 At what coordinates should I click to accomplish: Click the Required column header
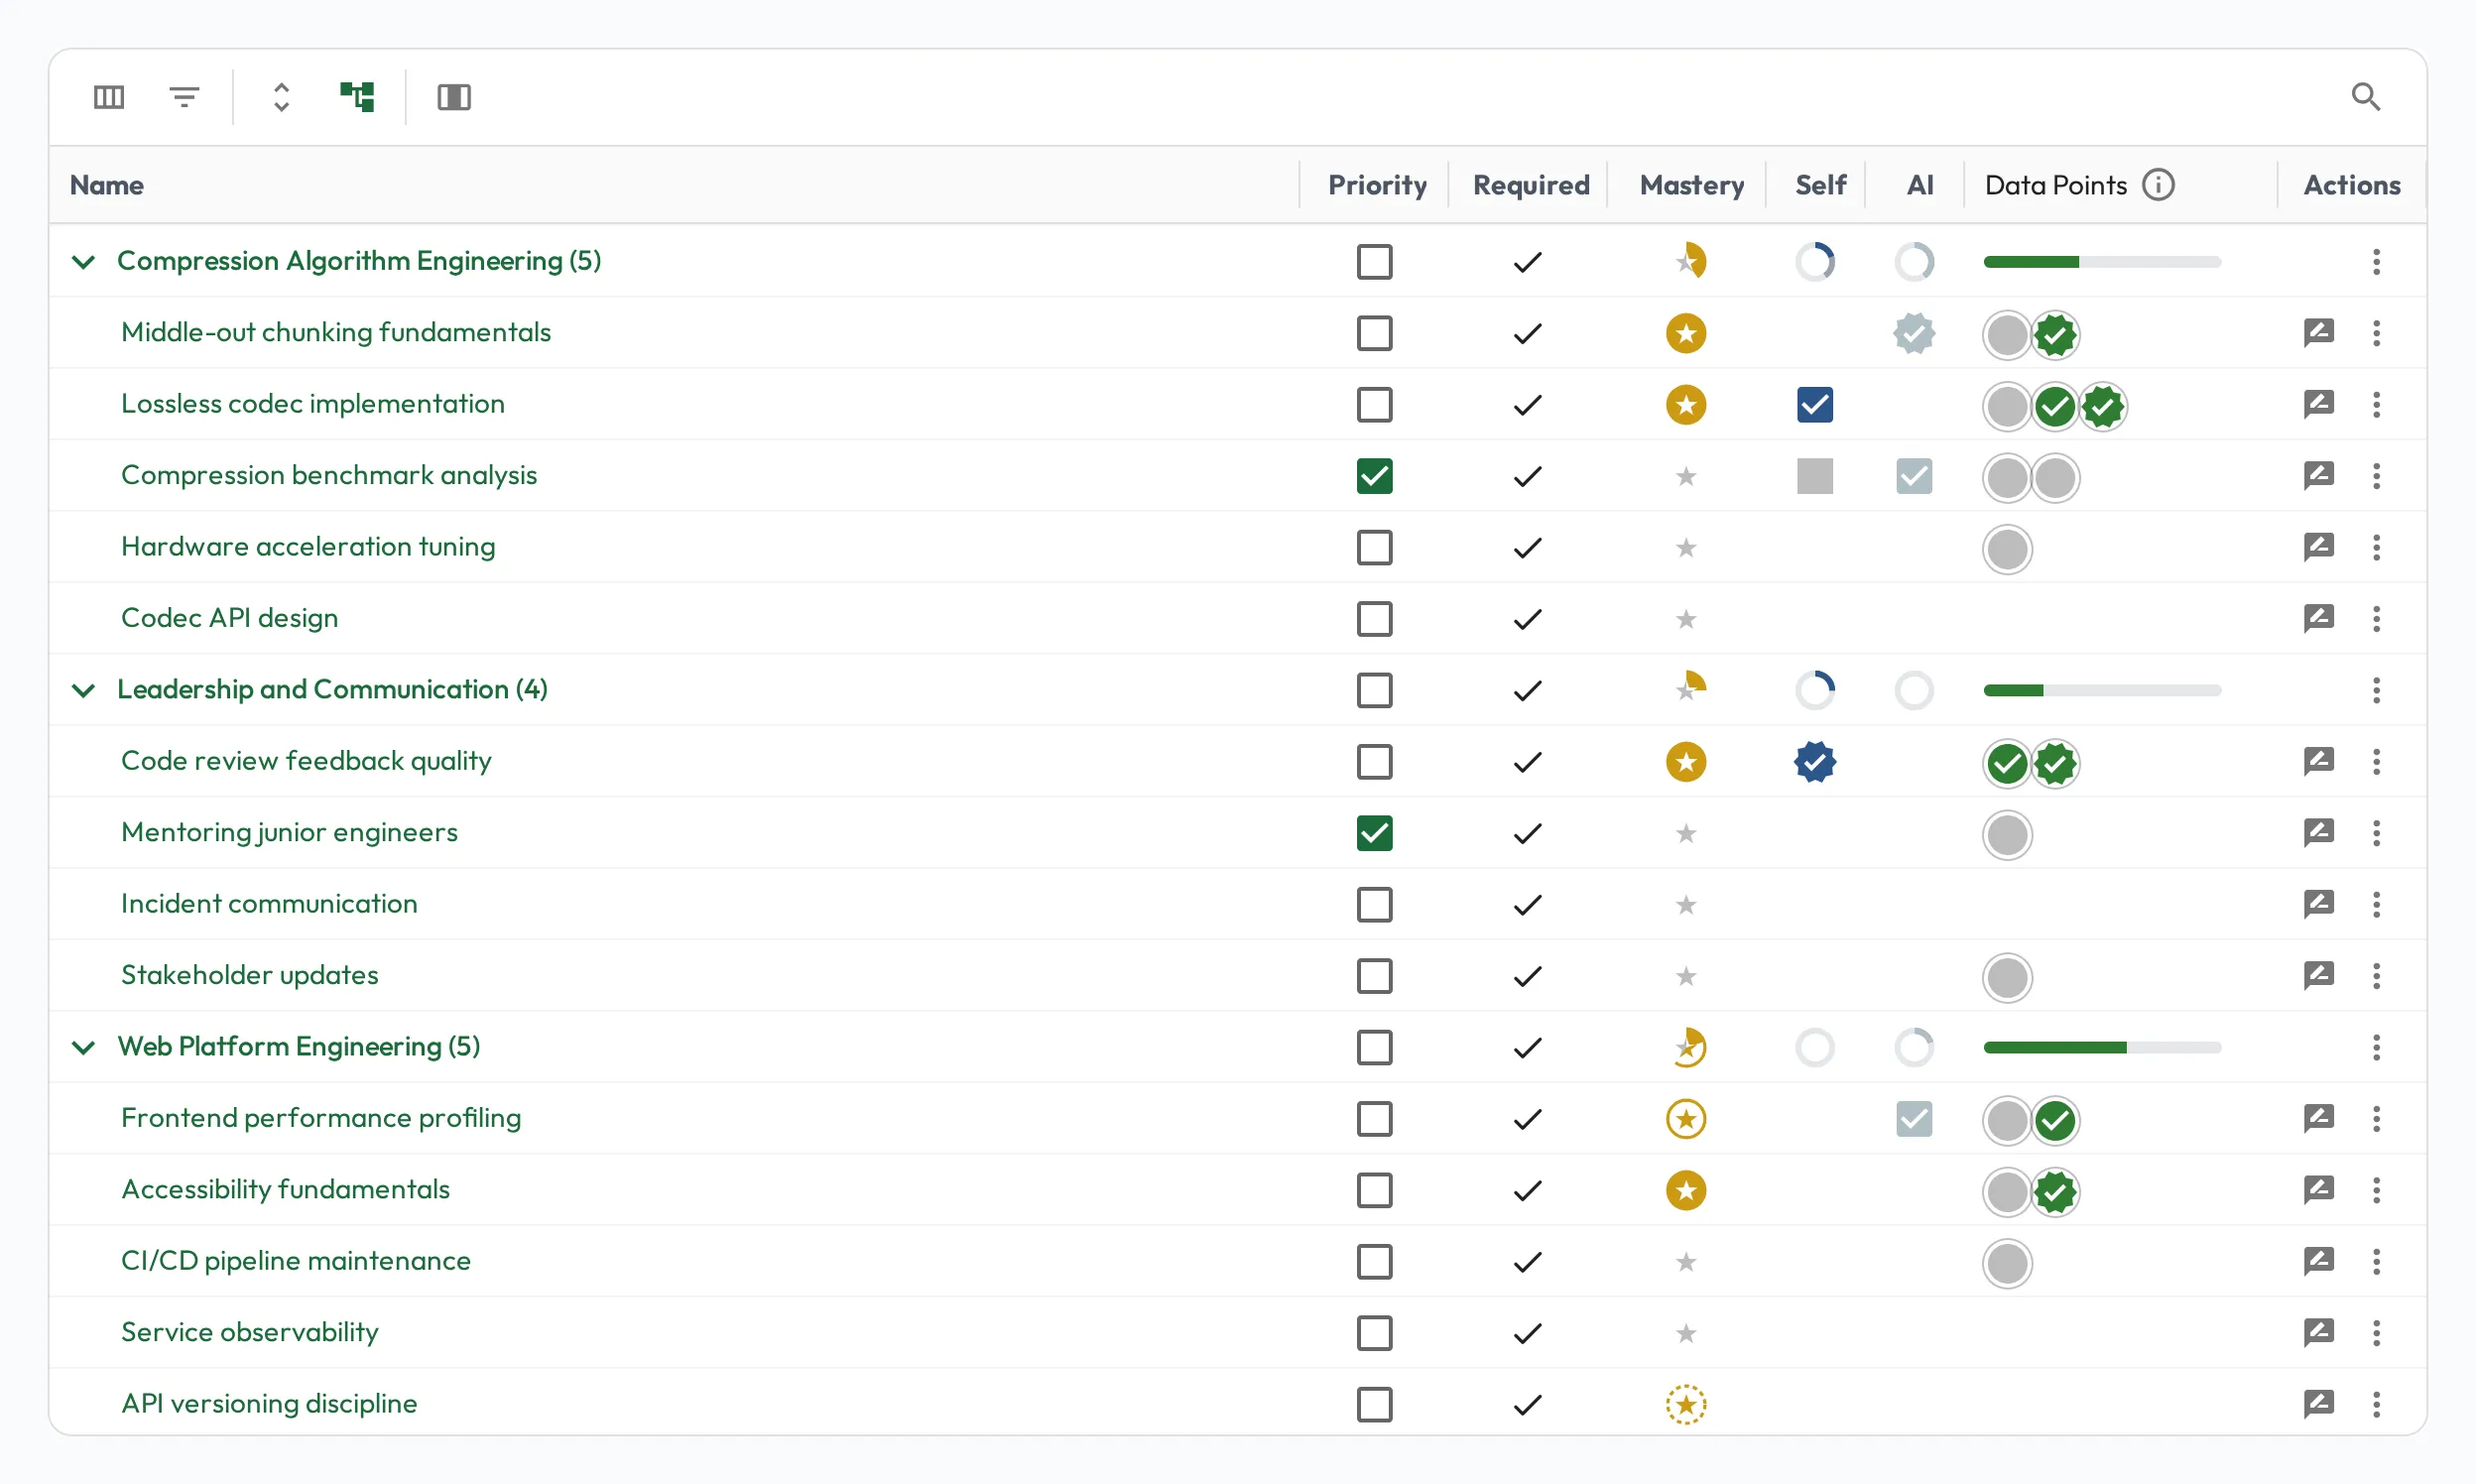[x=1530, y=185]
